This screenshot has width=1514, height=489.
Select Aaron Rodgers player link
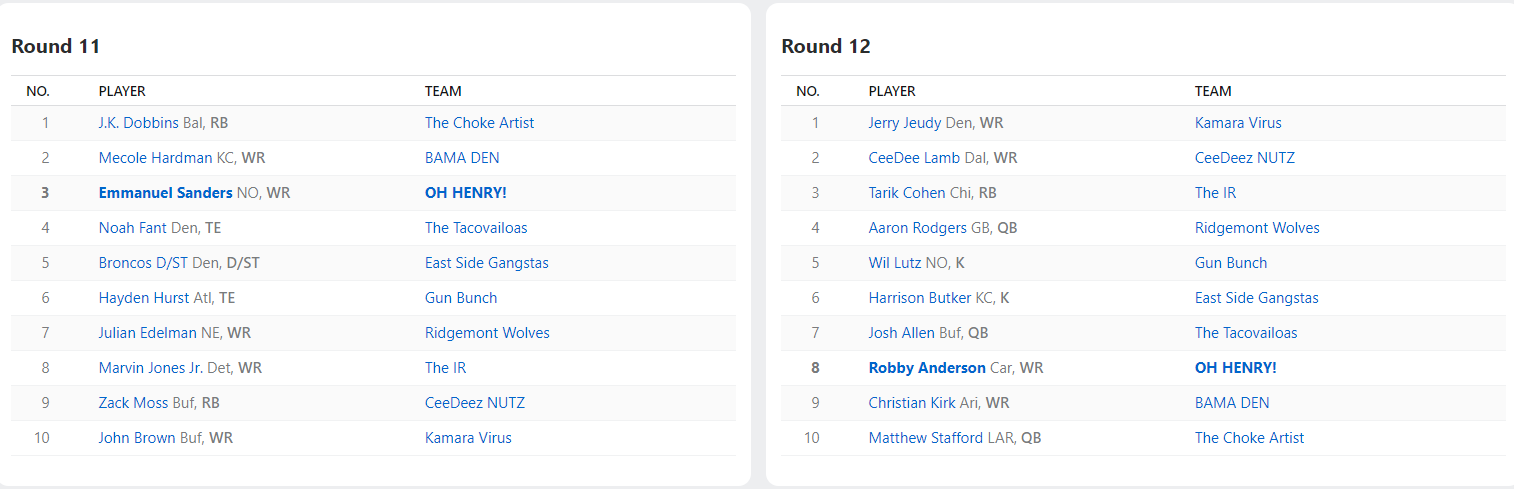tap(917, 228)
